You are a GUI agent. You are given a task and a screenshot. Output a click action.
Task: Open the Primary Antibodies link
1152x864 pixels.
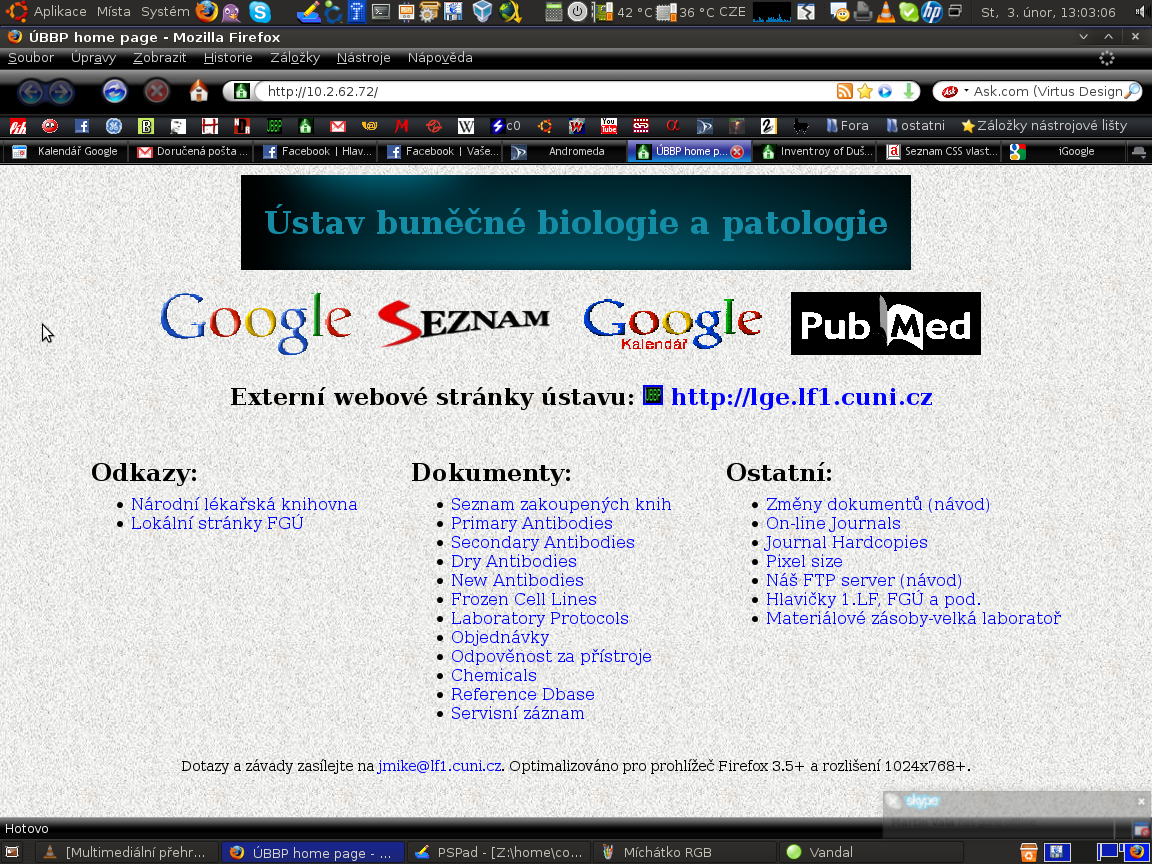click(x=531, y=523)
